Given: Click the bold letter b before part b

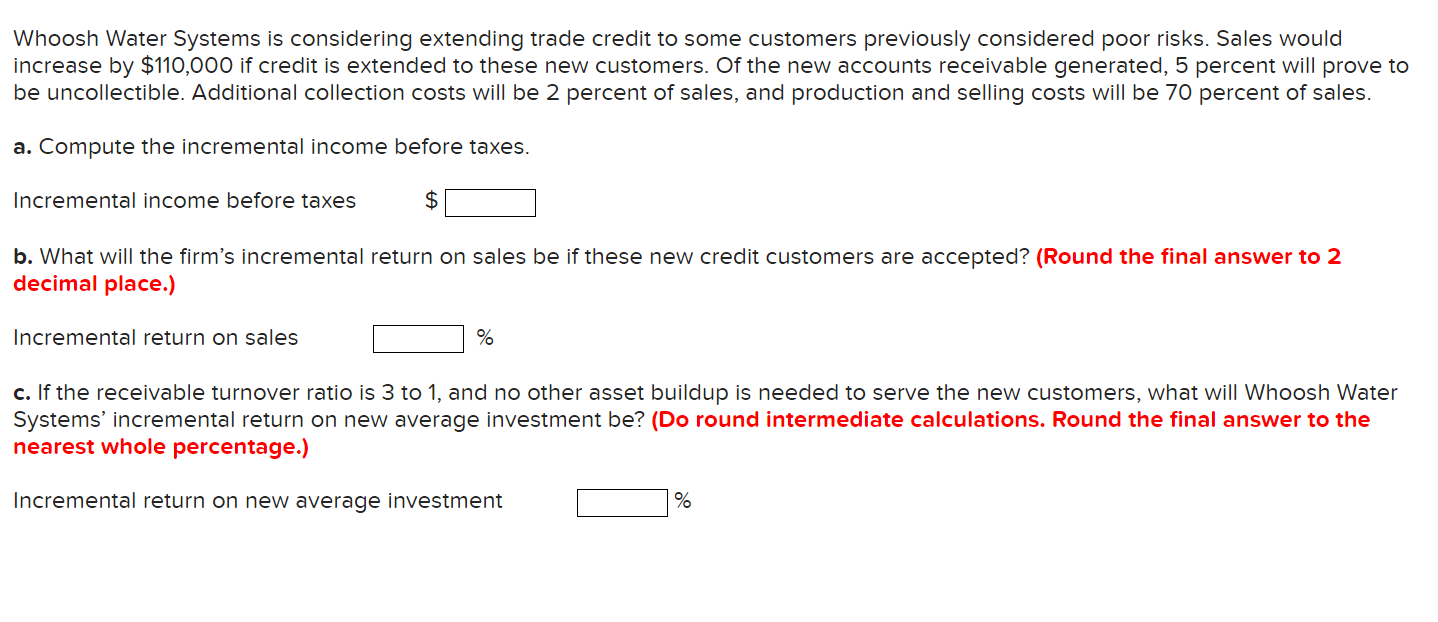Looking at the screenshot, I should pyautogui.click(x=18, y=256).
